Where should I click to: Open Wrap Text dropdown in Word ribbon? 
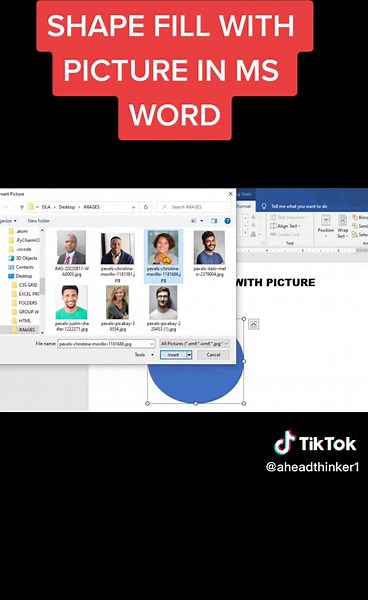(x=342, y=227)
